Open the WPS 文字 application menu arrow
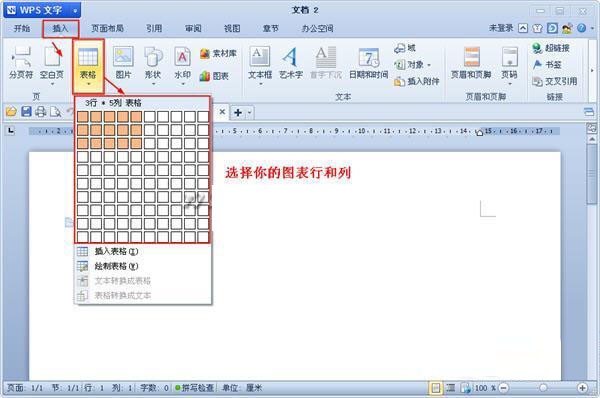Viewport: 600px width, 398px height. pyautogui.click(x=75, y=11)
